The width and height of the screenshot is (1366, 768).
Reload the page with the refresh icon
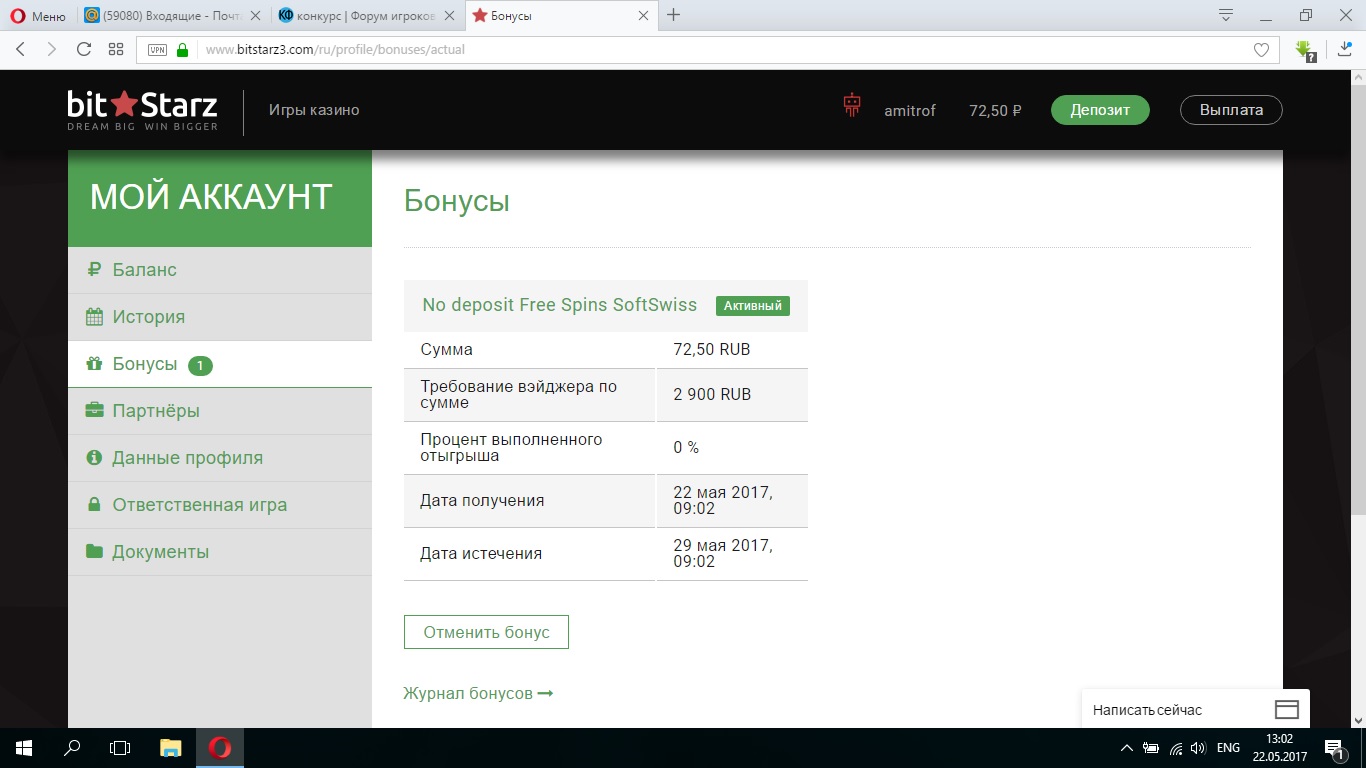(x=84, y=49)
